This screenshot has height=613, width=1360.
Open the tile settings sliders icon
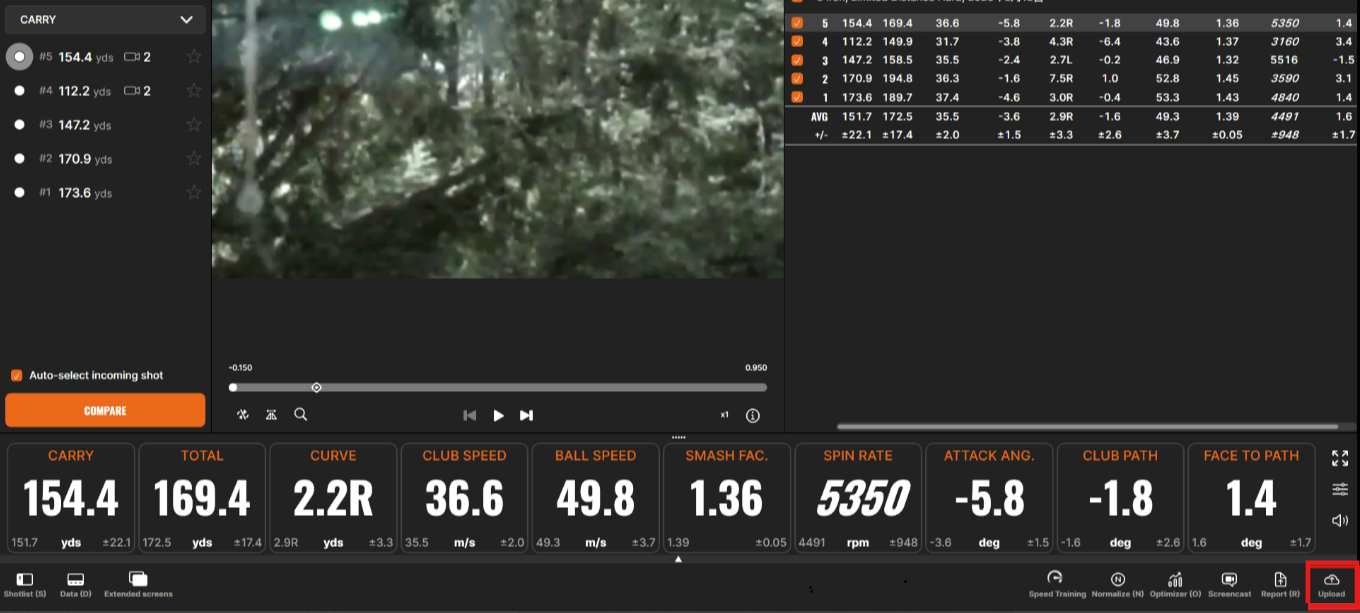[1340, 489]
